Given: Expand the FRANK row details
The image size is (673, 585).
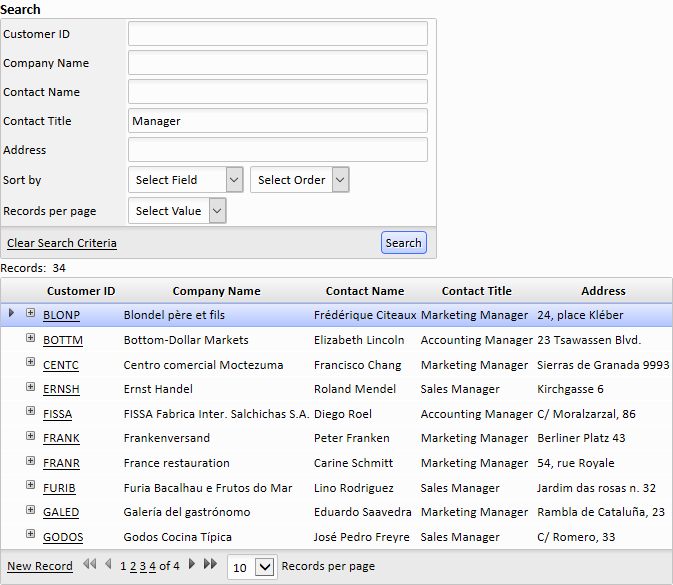Looking at the screenshot, I should pos(30,436).
